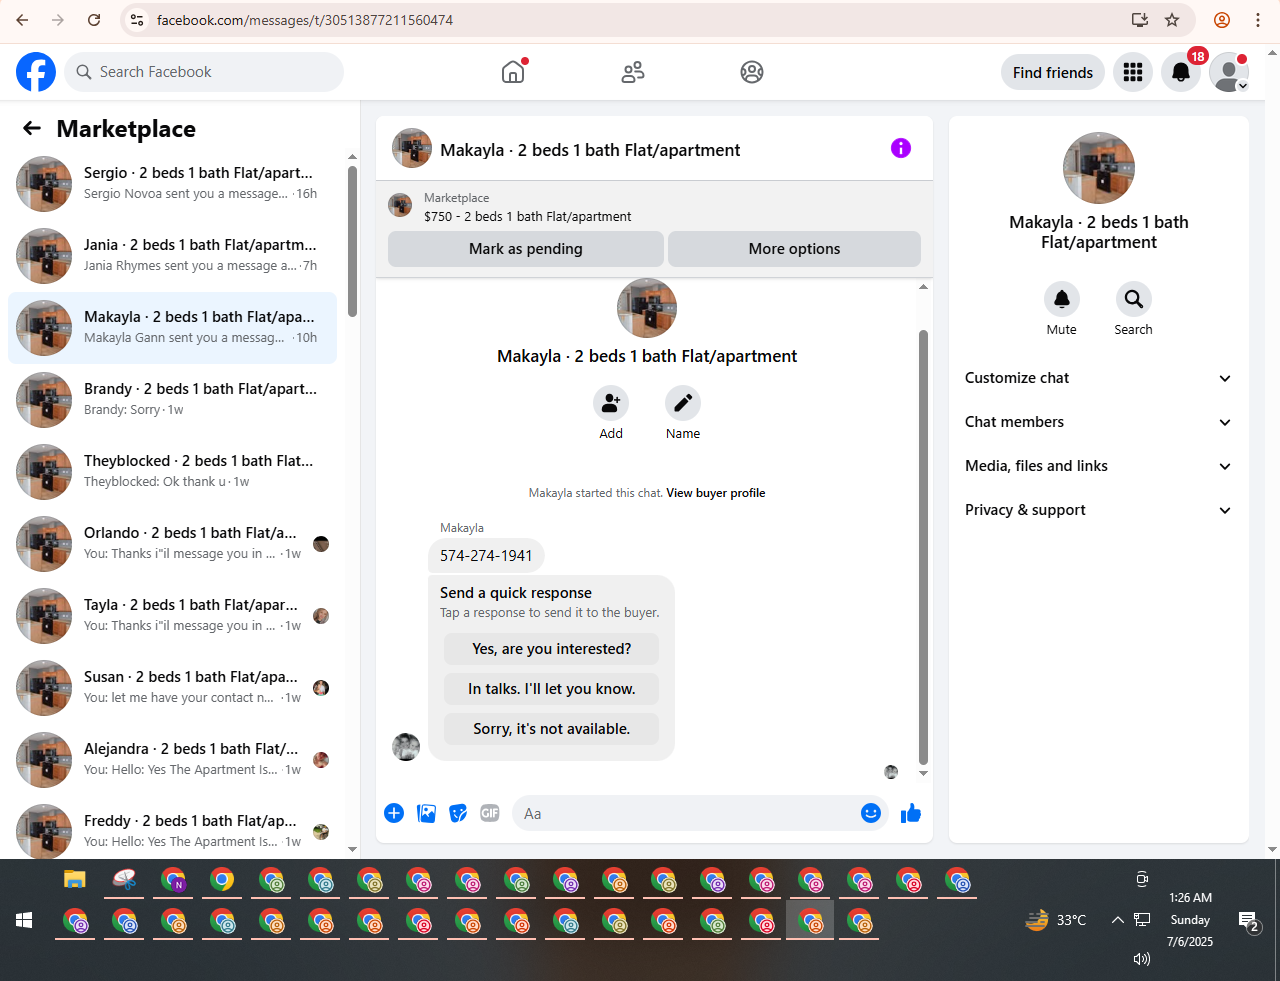Open the Tayla conversation
The width and height of the screenshot is (1280, 981).
(172, 616)
